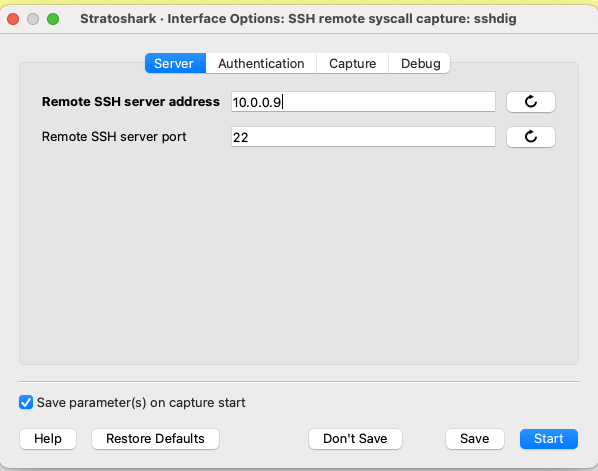Open the Authentication tab

[x=261, y=63]
